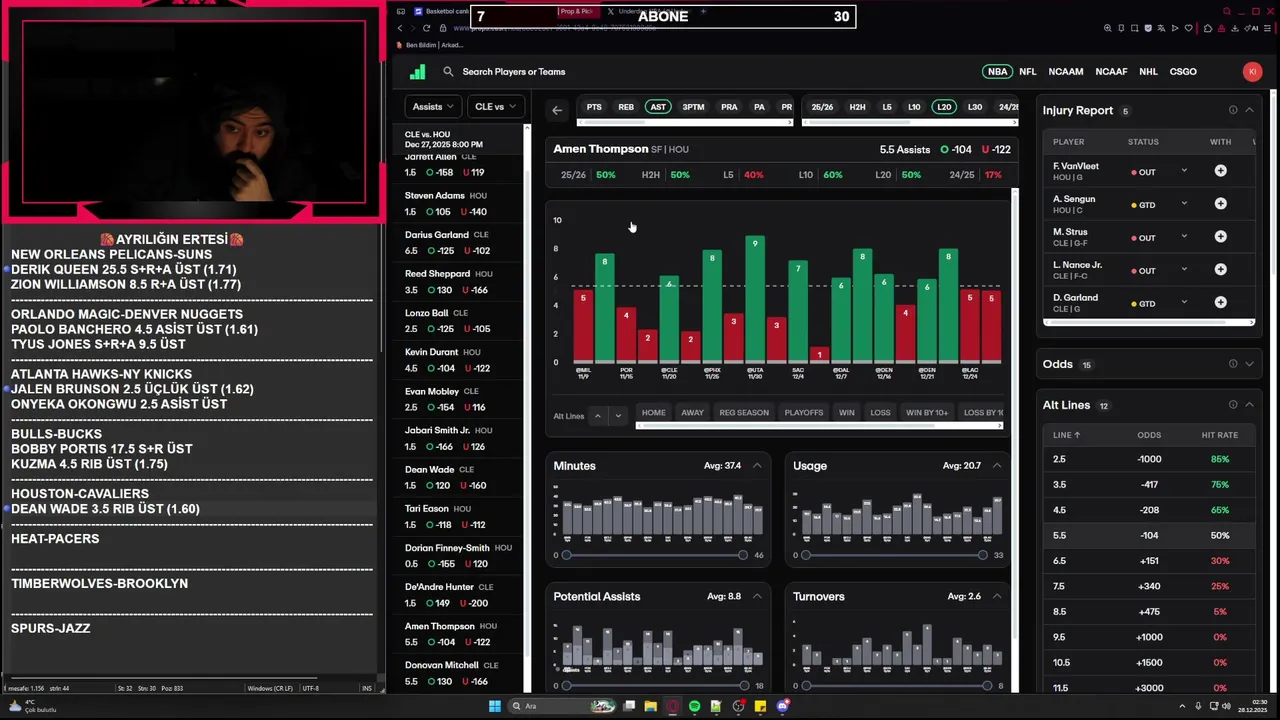Switch to the CSGO tab
This screenshot has height=720, width=1280.
pos(1183,72)
